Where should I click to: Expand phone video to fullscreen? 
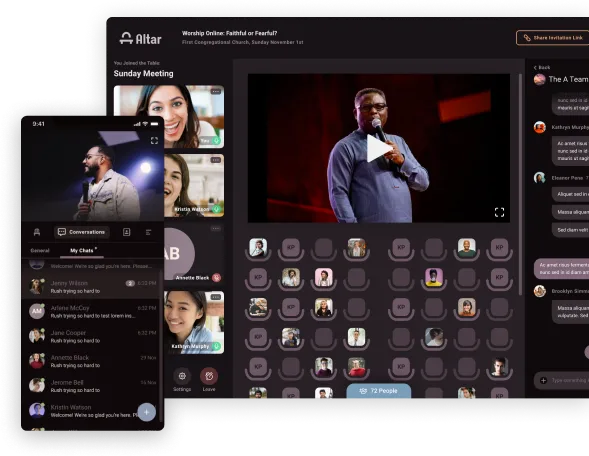tap(154, 140)
